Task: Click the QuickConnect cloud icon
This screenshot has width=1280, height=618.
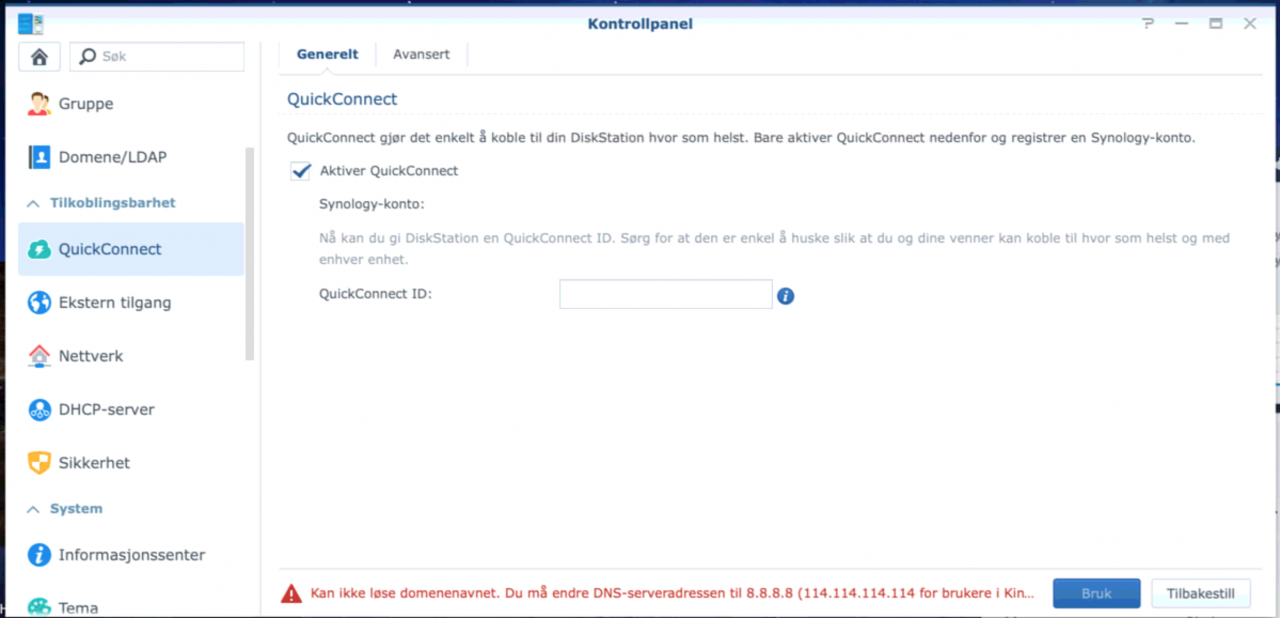Action: coord(39,249)
